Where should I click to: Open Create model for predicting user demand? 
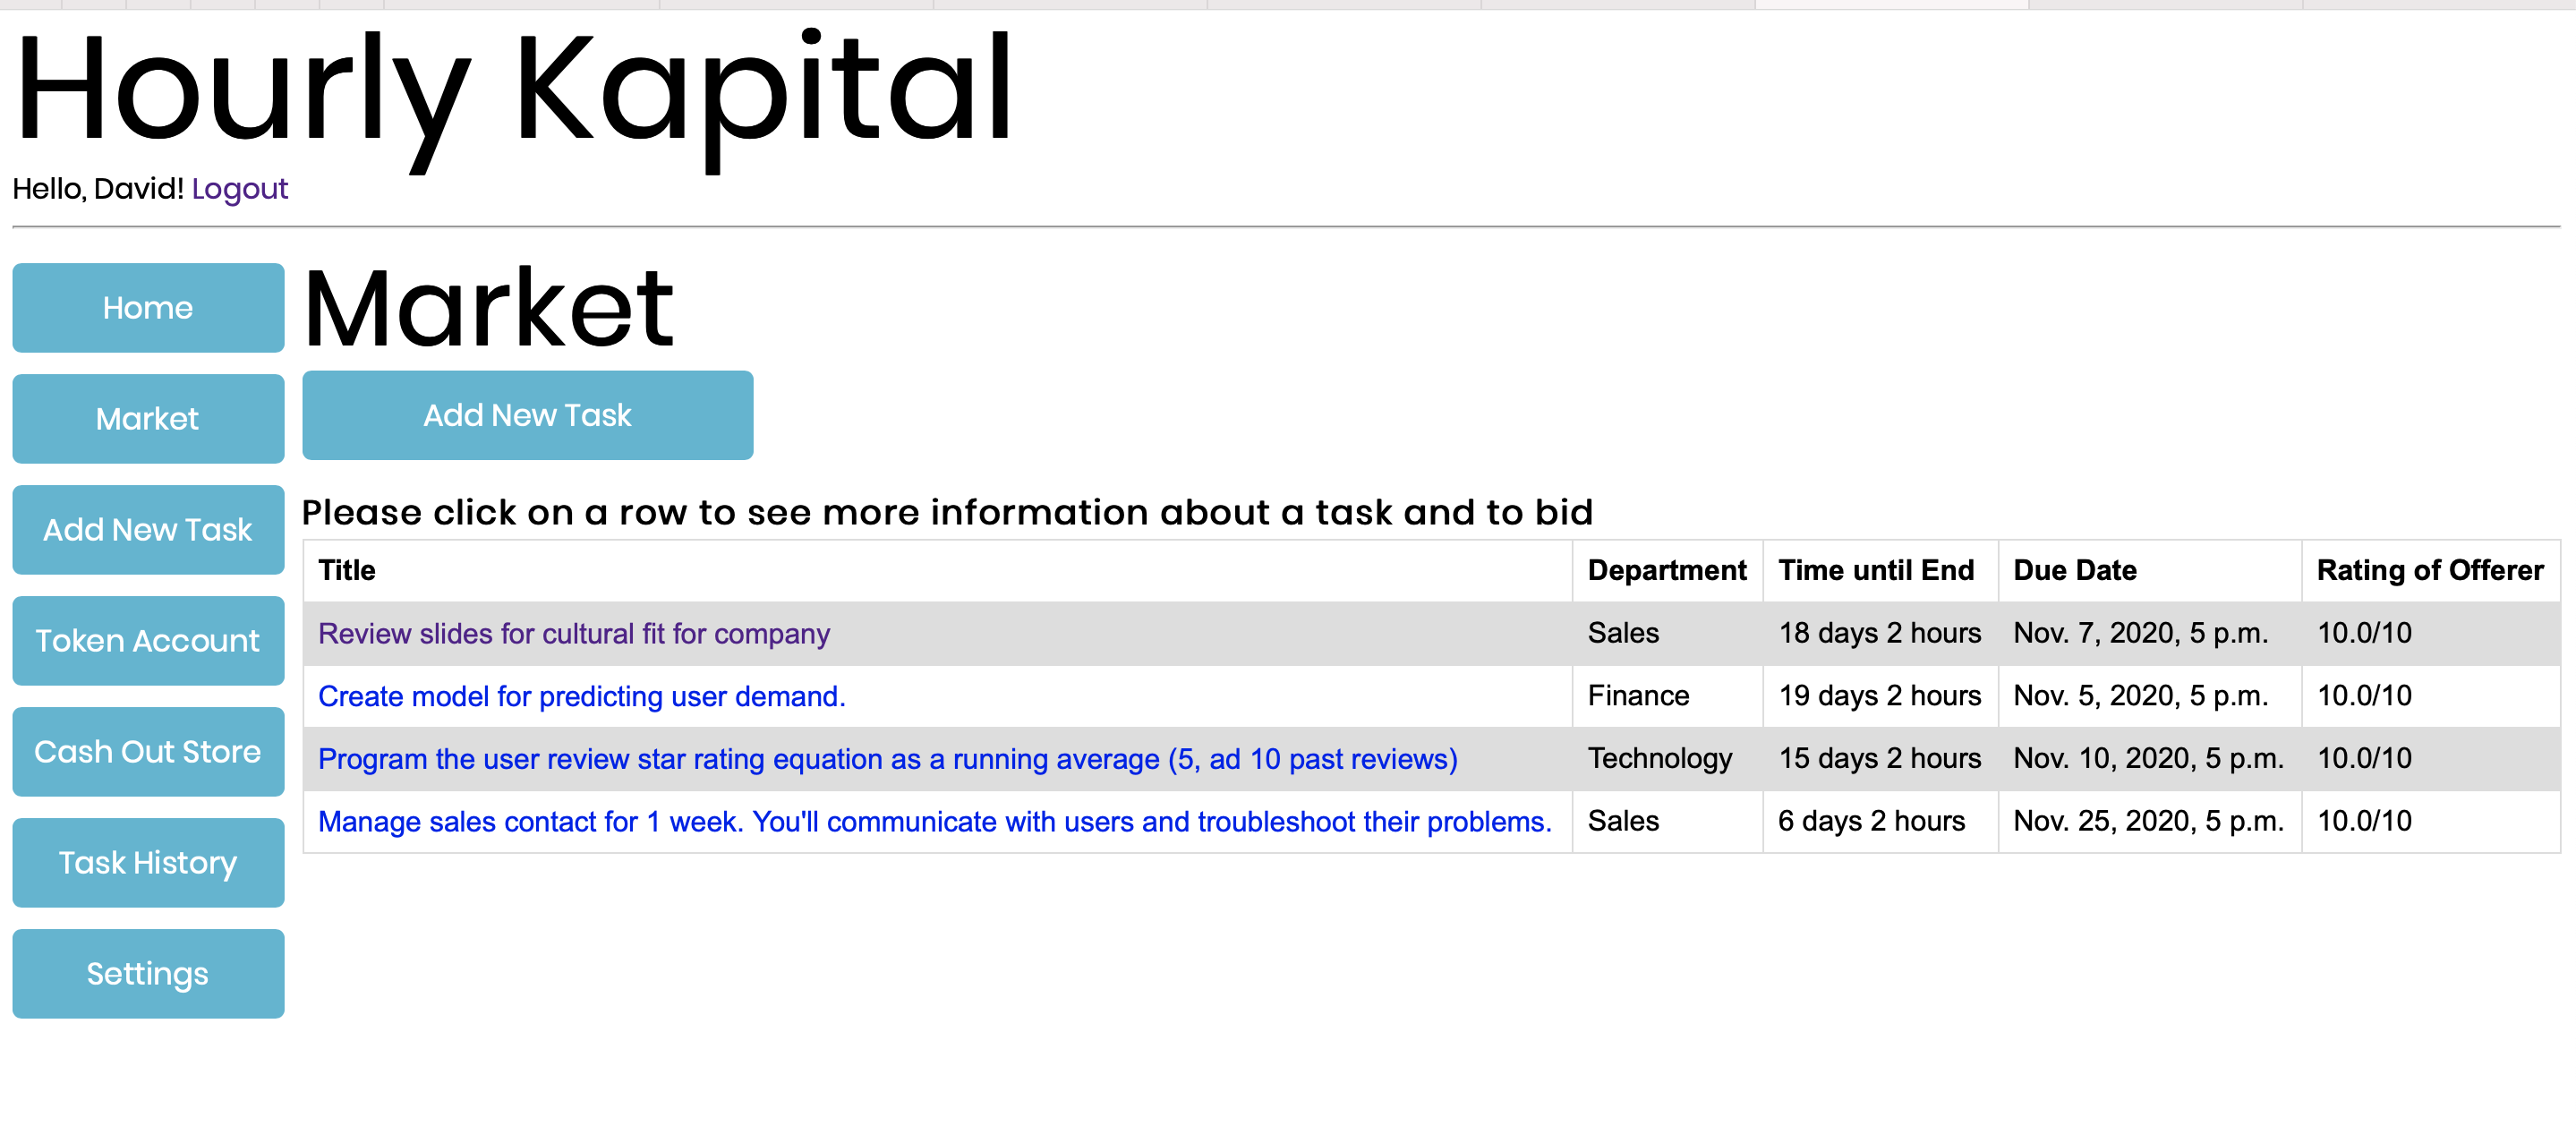point(581,697)
